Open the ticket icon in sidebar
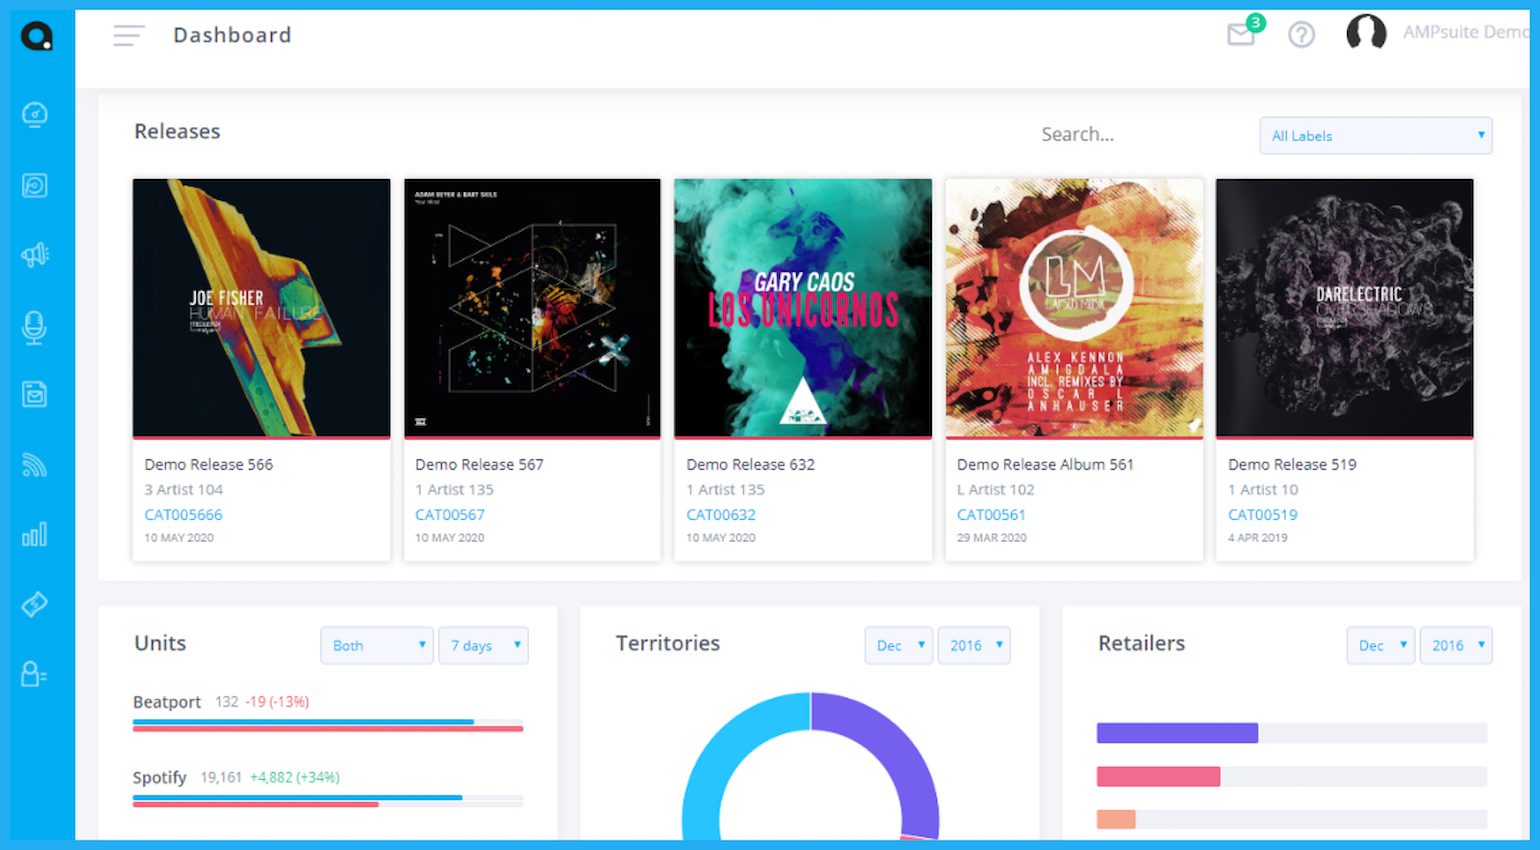This screenshot has width=1540, height=850. click(35, 604)
